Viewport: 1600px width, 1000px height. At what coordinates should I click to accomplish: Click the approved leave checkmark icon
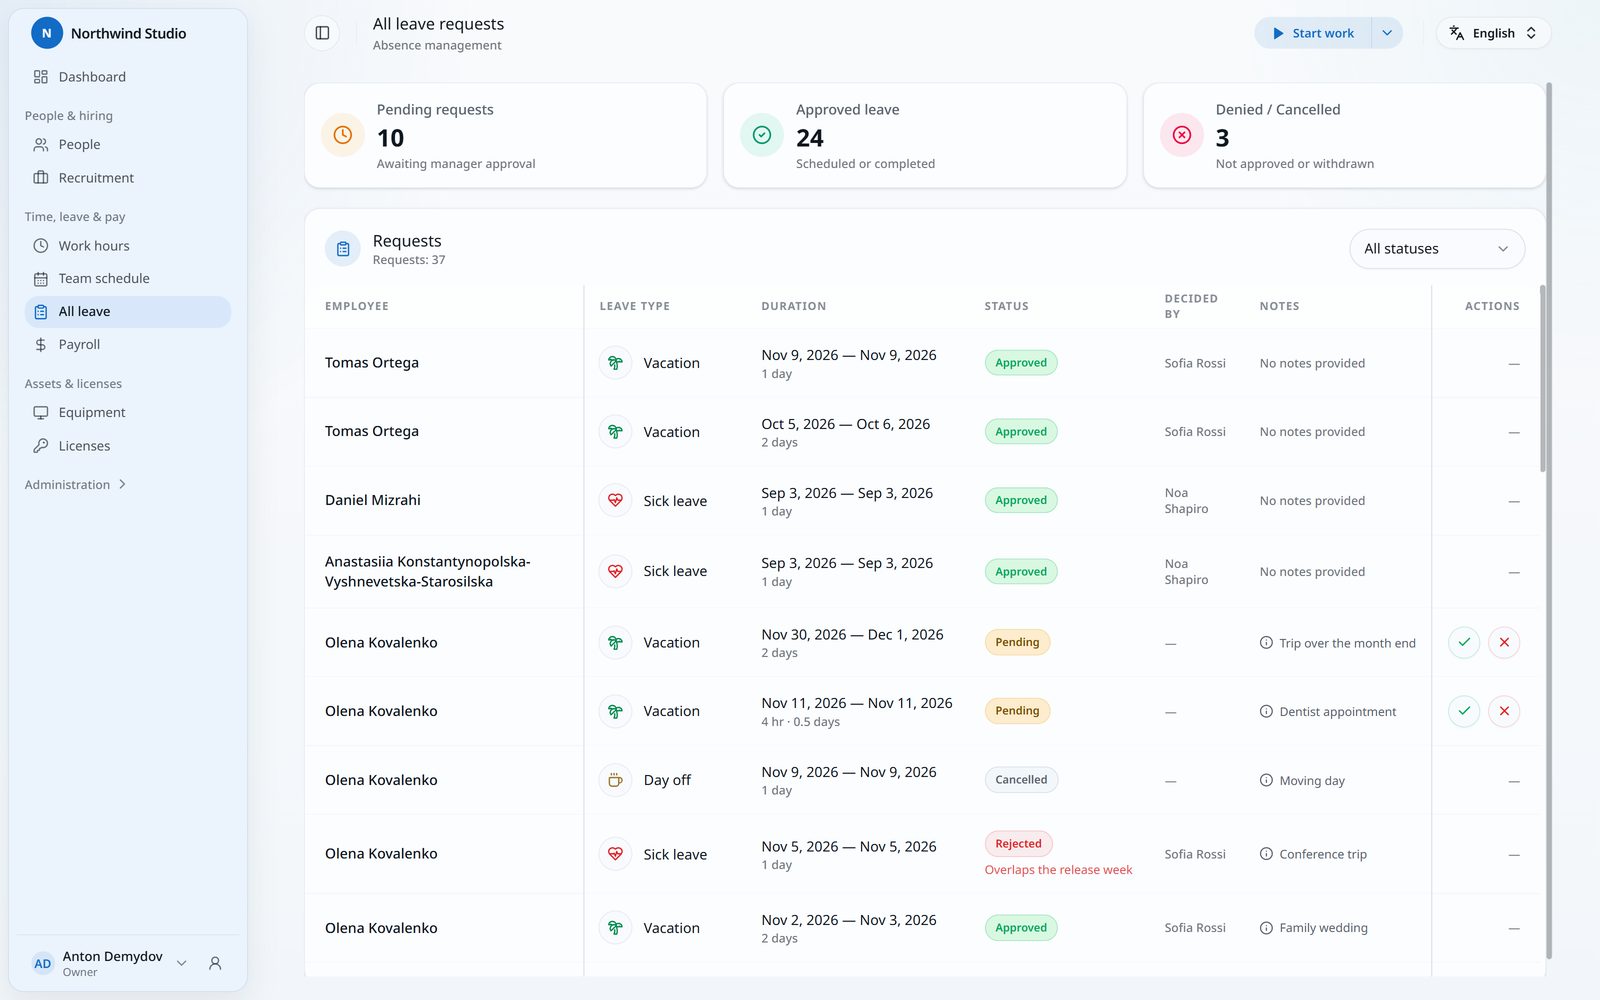coord(762,135)
